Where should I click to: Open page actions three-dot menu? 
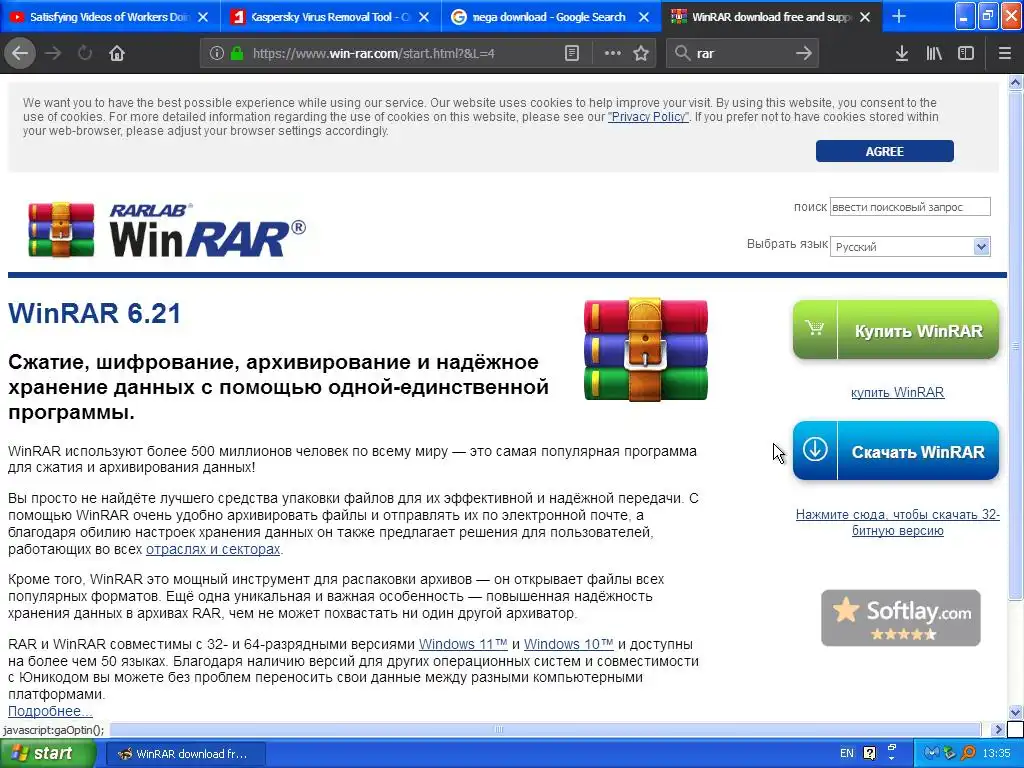[x=613, y=54]
